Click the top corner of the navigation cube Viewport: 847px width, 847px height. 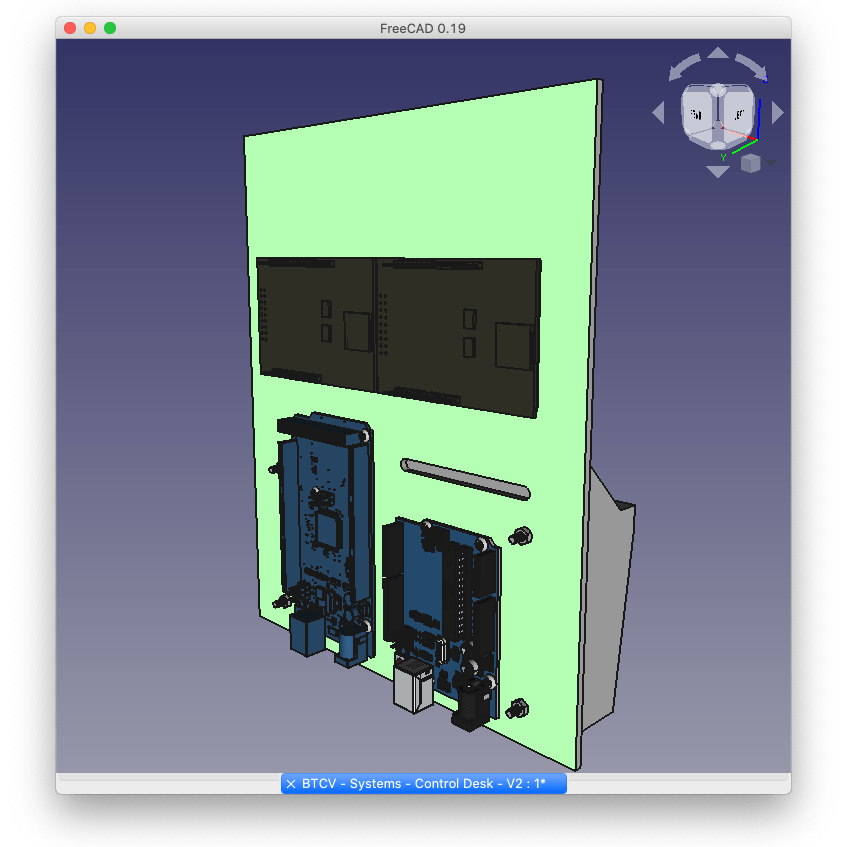point(718,89)
